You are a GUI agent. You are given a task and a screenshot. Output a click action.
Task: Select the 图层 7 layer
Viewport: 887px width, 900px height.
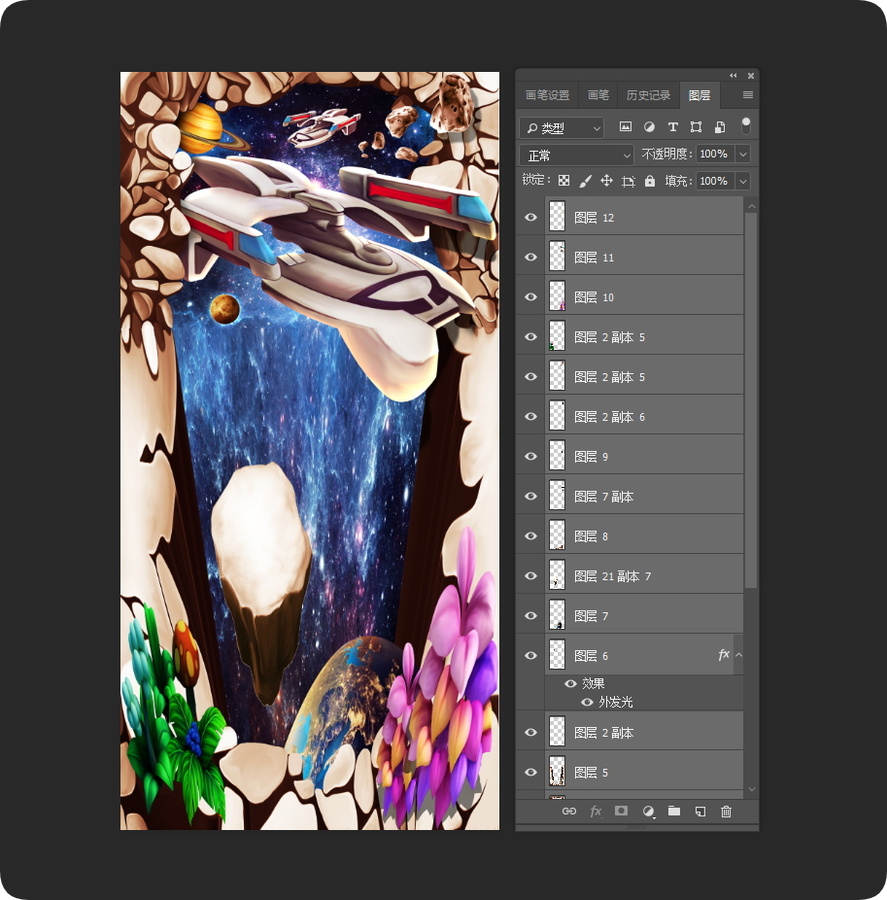pos(644,615)
